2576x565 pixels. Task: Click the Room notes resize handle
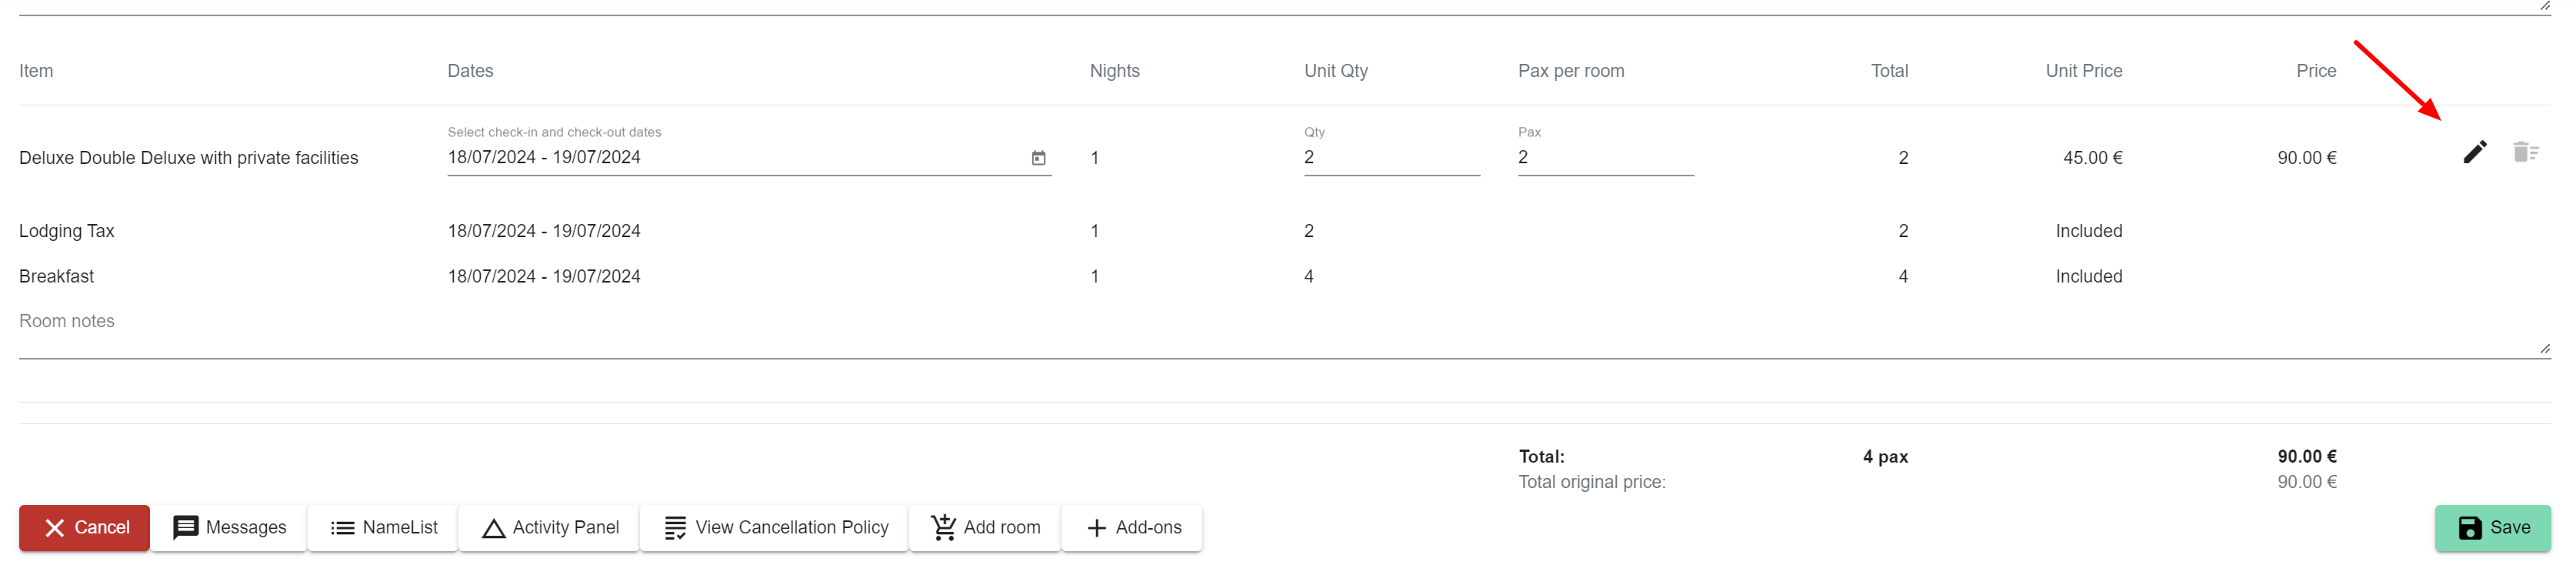coord(2544,349)
